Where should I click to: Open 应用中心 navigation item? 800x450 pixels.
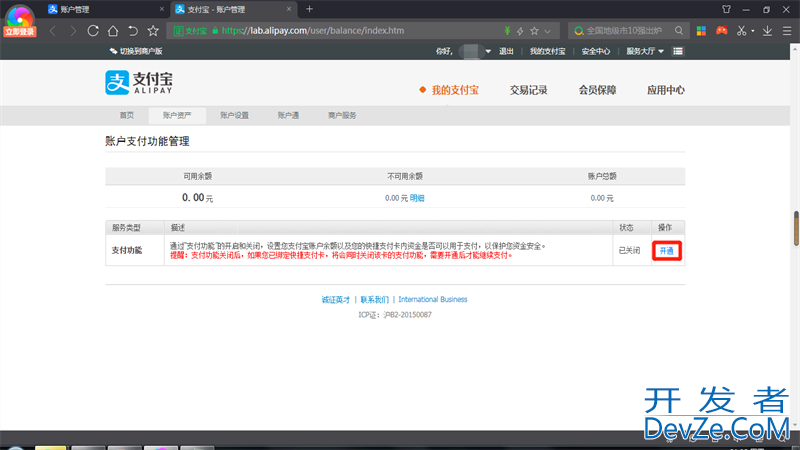pos(666,90)
